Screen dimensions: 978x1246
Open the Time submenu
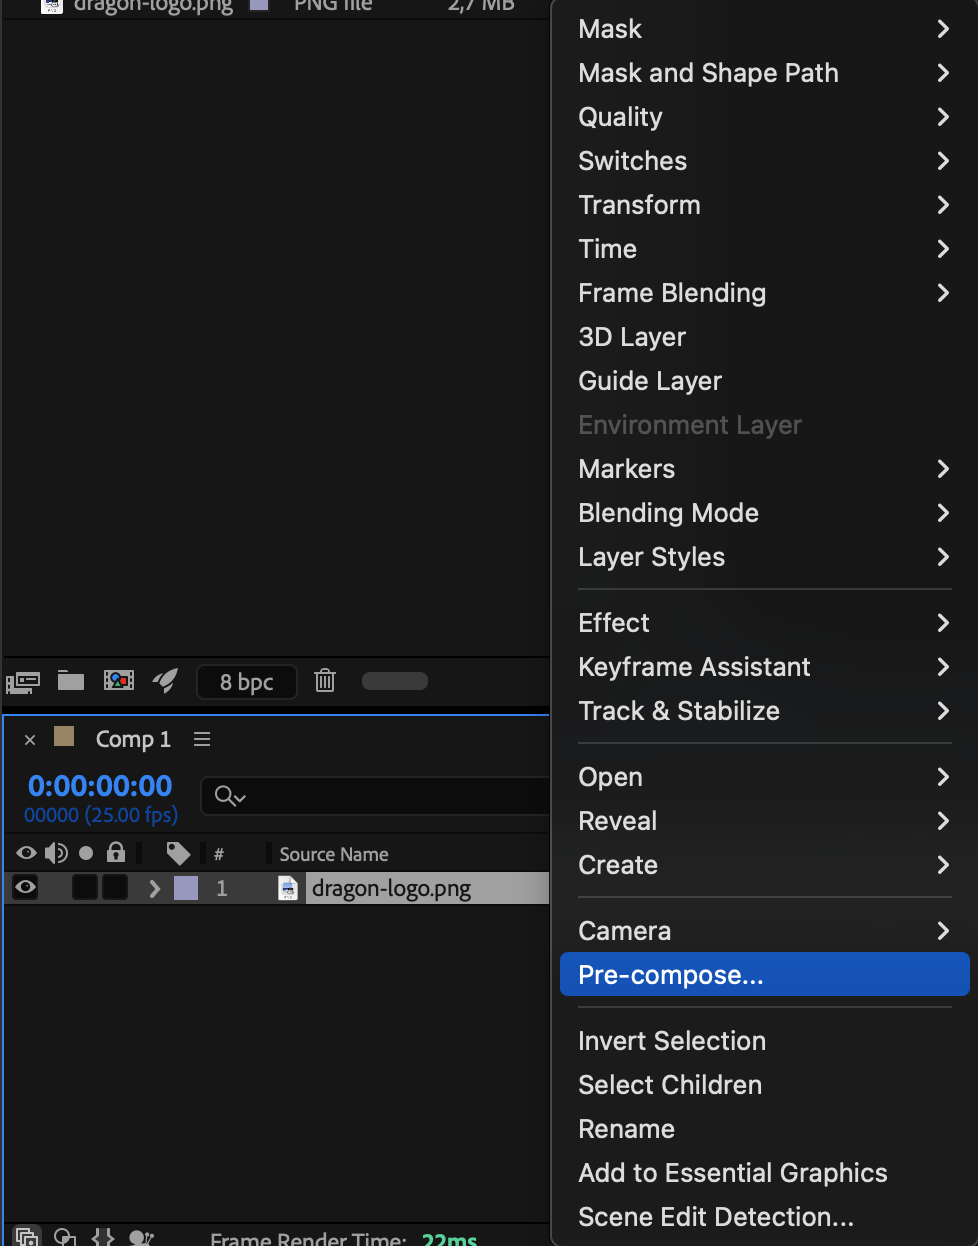click(764, 249)
